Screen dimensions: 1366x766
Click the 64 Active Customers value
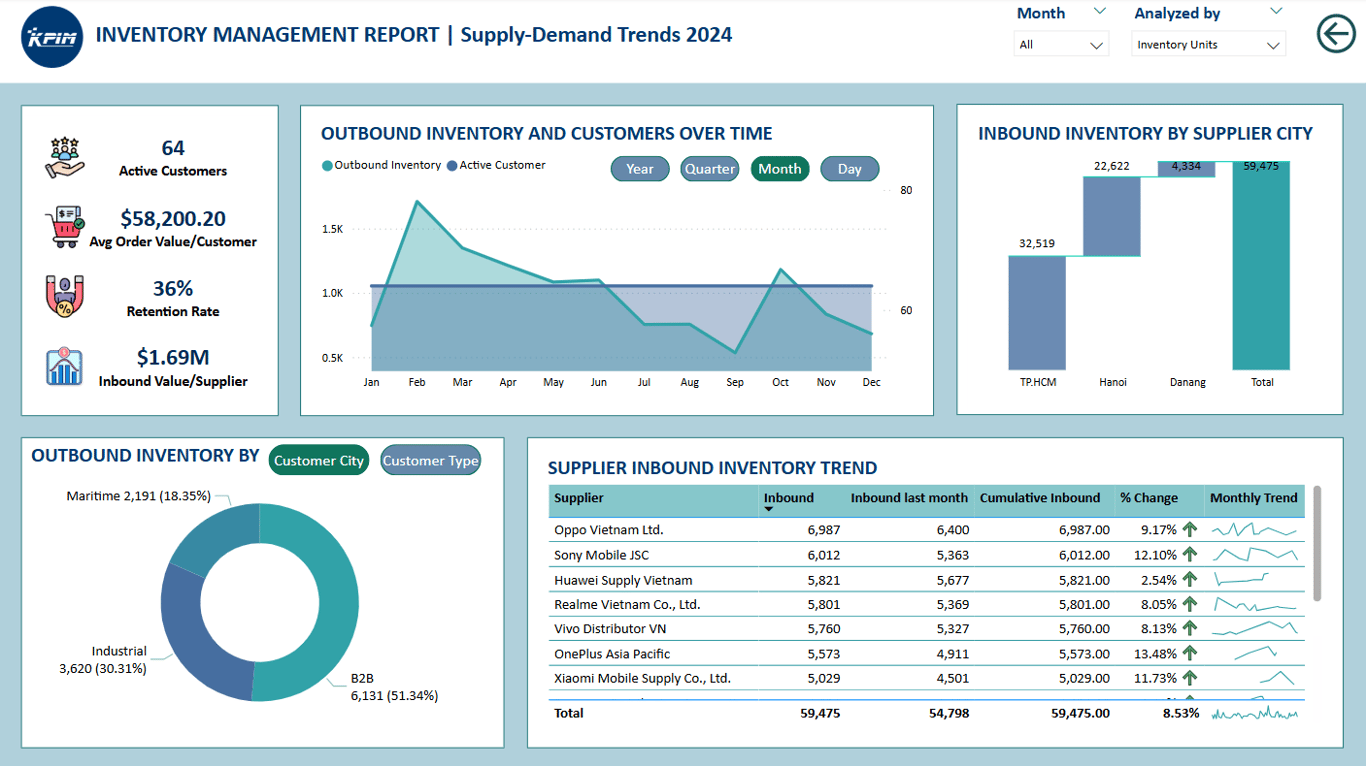[x=173, y=148]
